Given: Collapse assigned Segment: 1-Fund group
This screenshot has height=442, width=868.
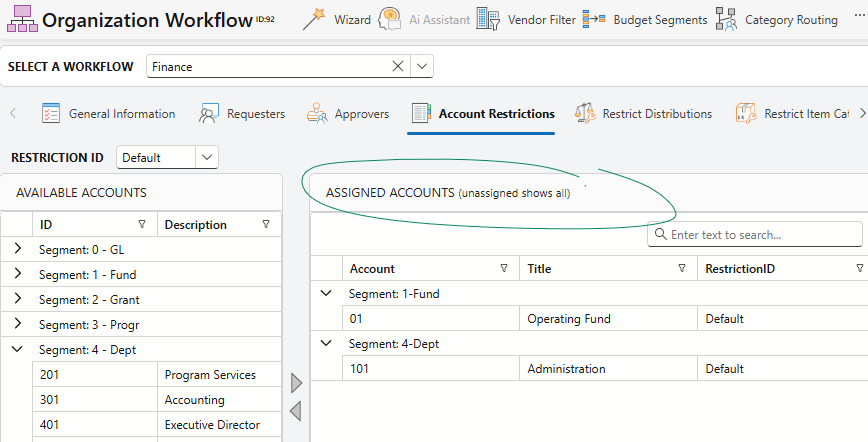Looking at the screenshot, I should (327, 293).
